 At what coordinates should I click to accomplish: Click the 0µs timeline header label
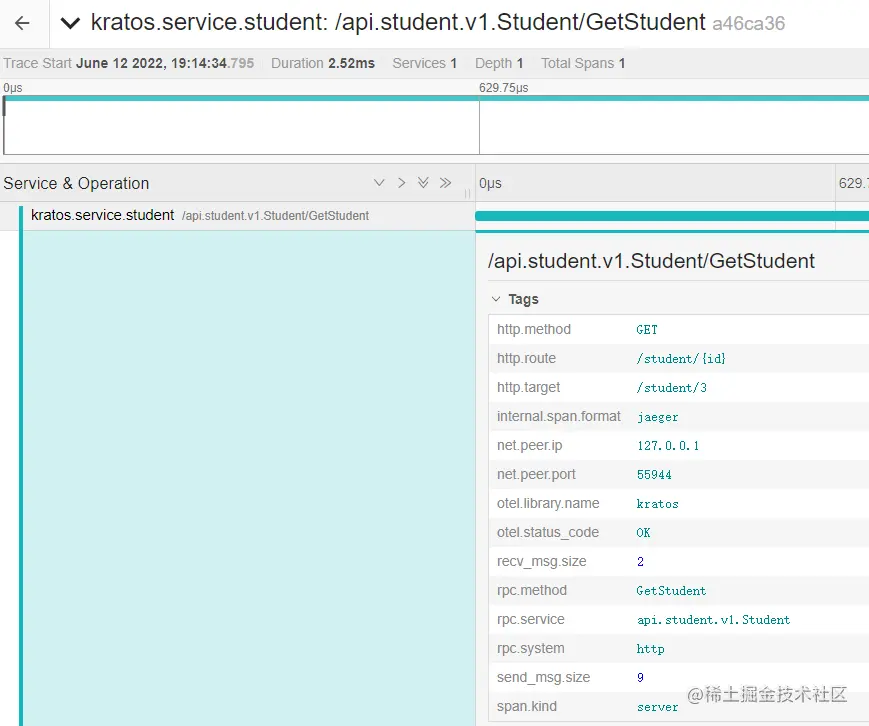point(490,183)
